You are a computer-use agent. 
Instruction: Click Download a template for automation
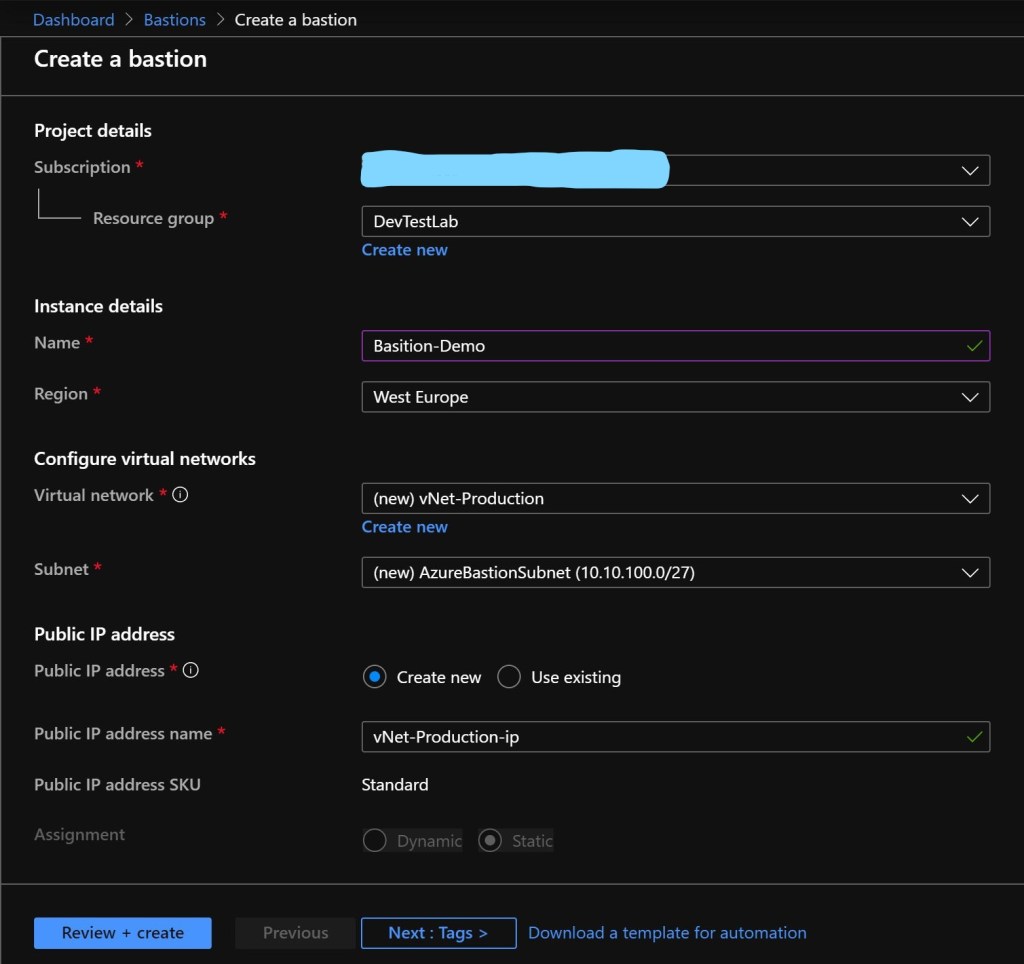pyautogui.click(x=667, y=933)
